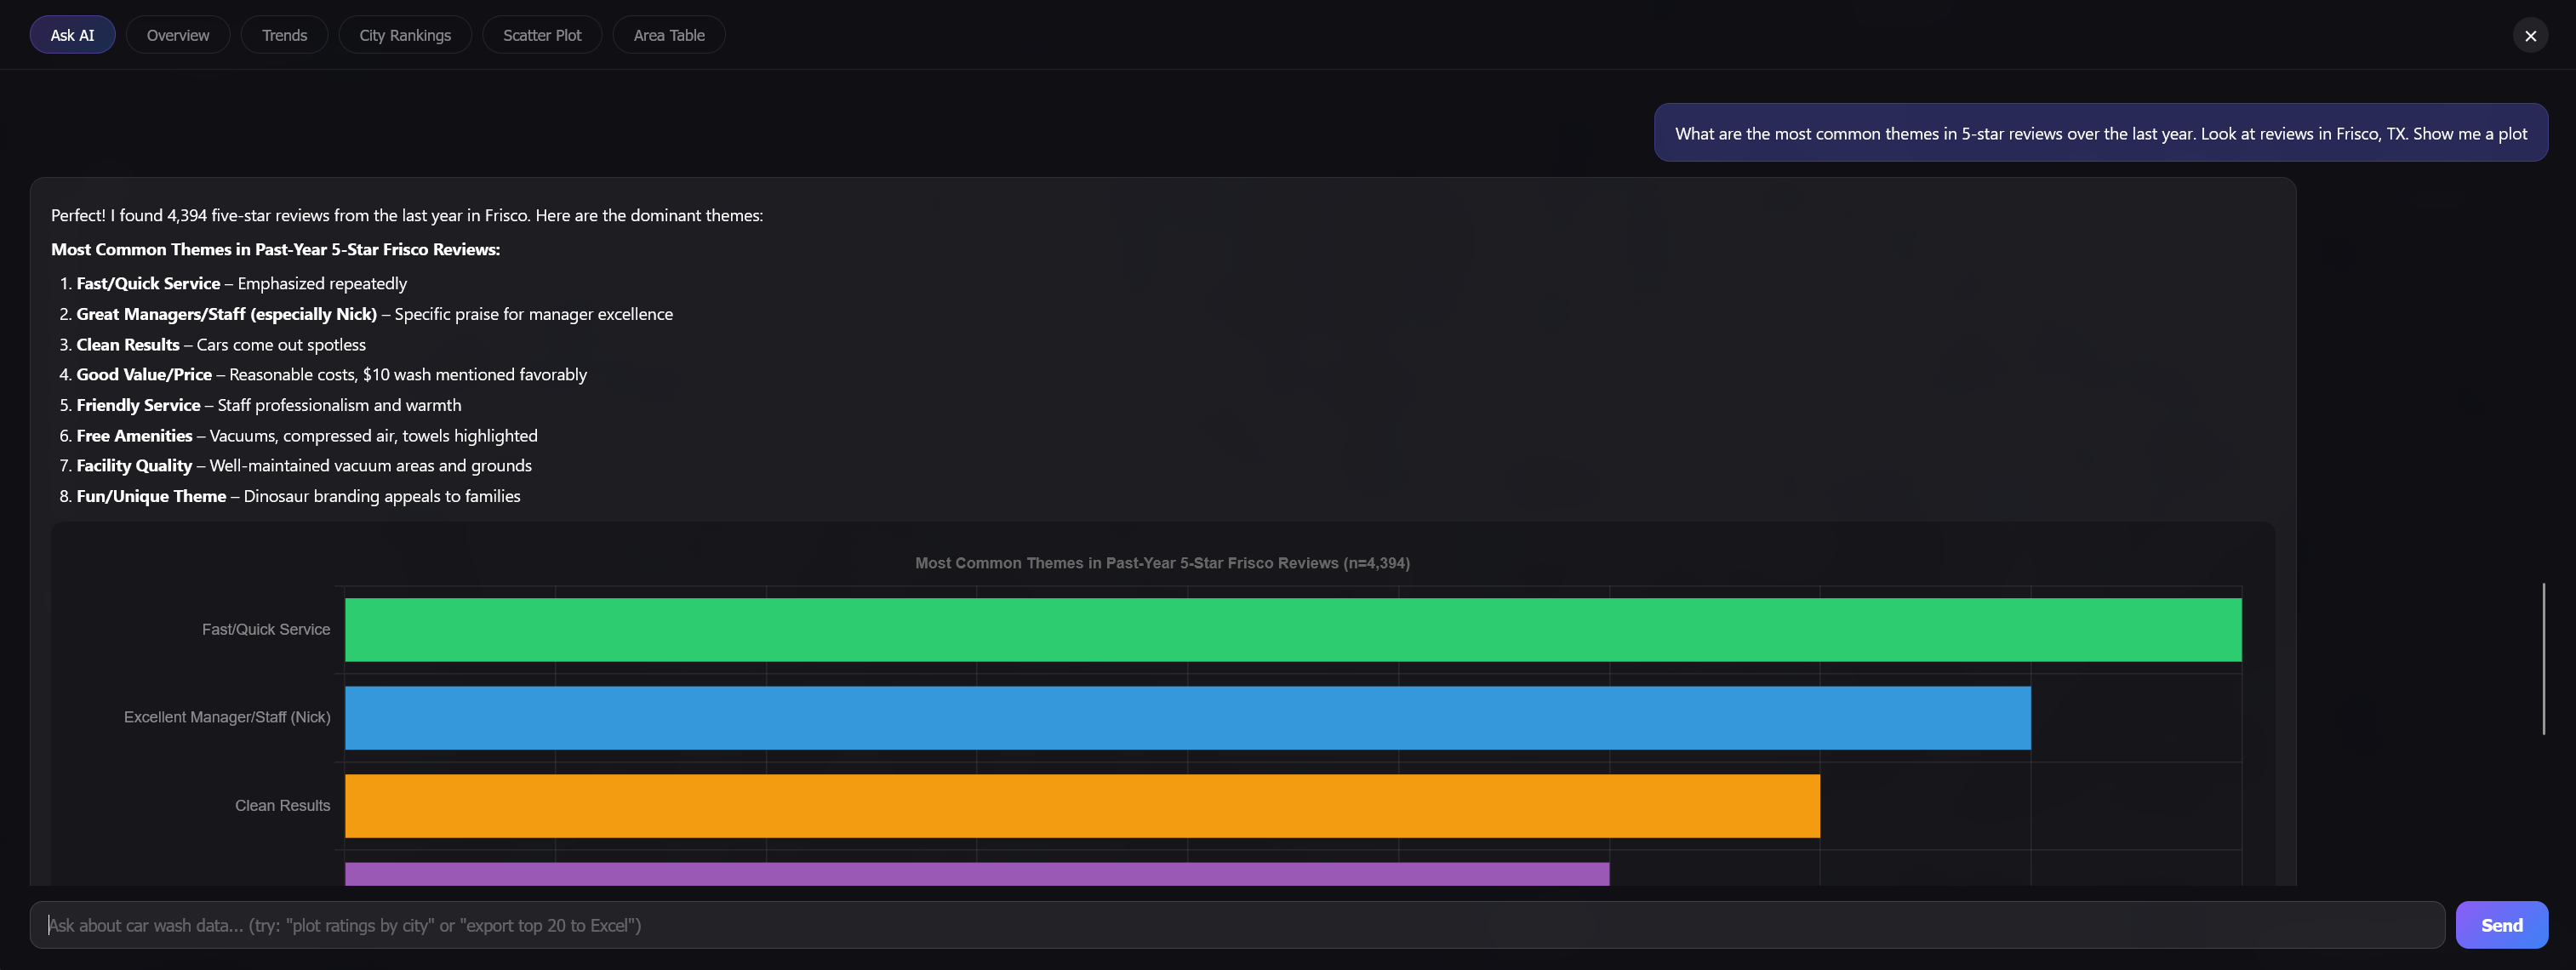Open the Area Table tab
This screenshot has height=970, width=2576.
[x=669, y=35]
